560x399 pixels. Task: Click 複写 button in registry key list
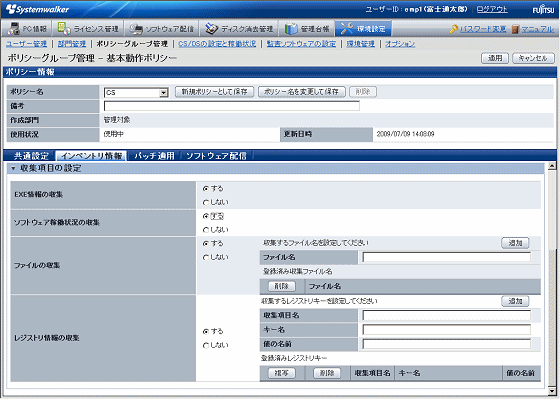click(x=282, y=373)
